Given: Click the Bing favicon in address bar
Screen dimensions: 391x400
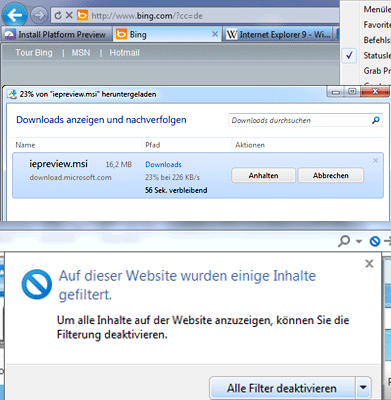Looking at the screenshot, I should [82, 15].
